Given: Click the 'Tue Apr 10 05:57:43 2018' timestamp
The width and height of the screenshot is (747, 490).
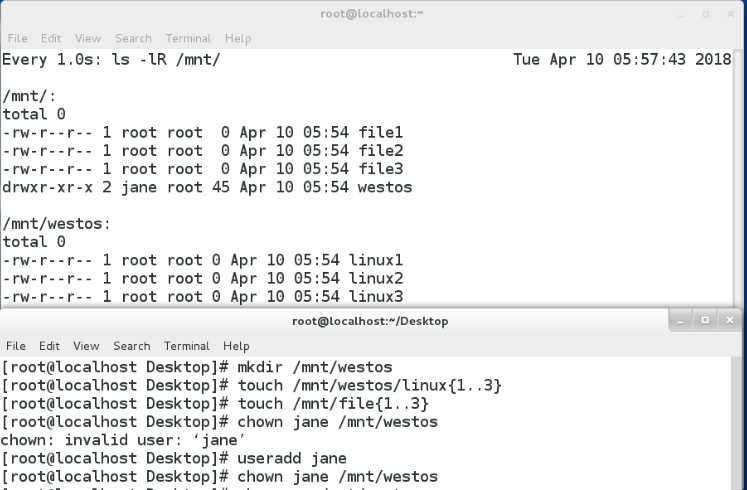Looking at the screenshot, I should [622, 60].
